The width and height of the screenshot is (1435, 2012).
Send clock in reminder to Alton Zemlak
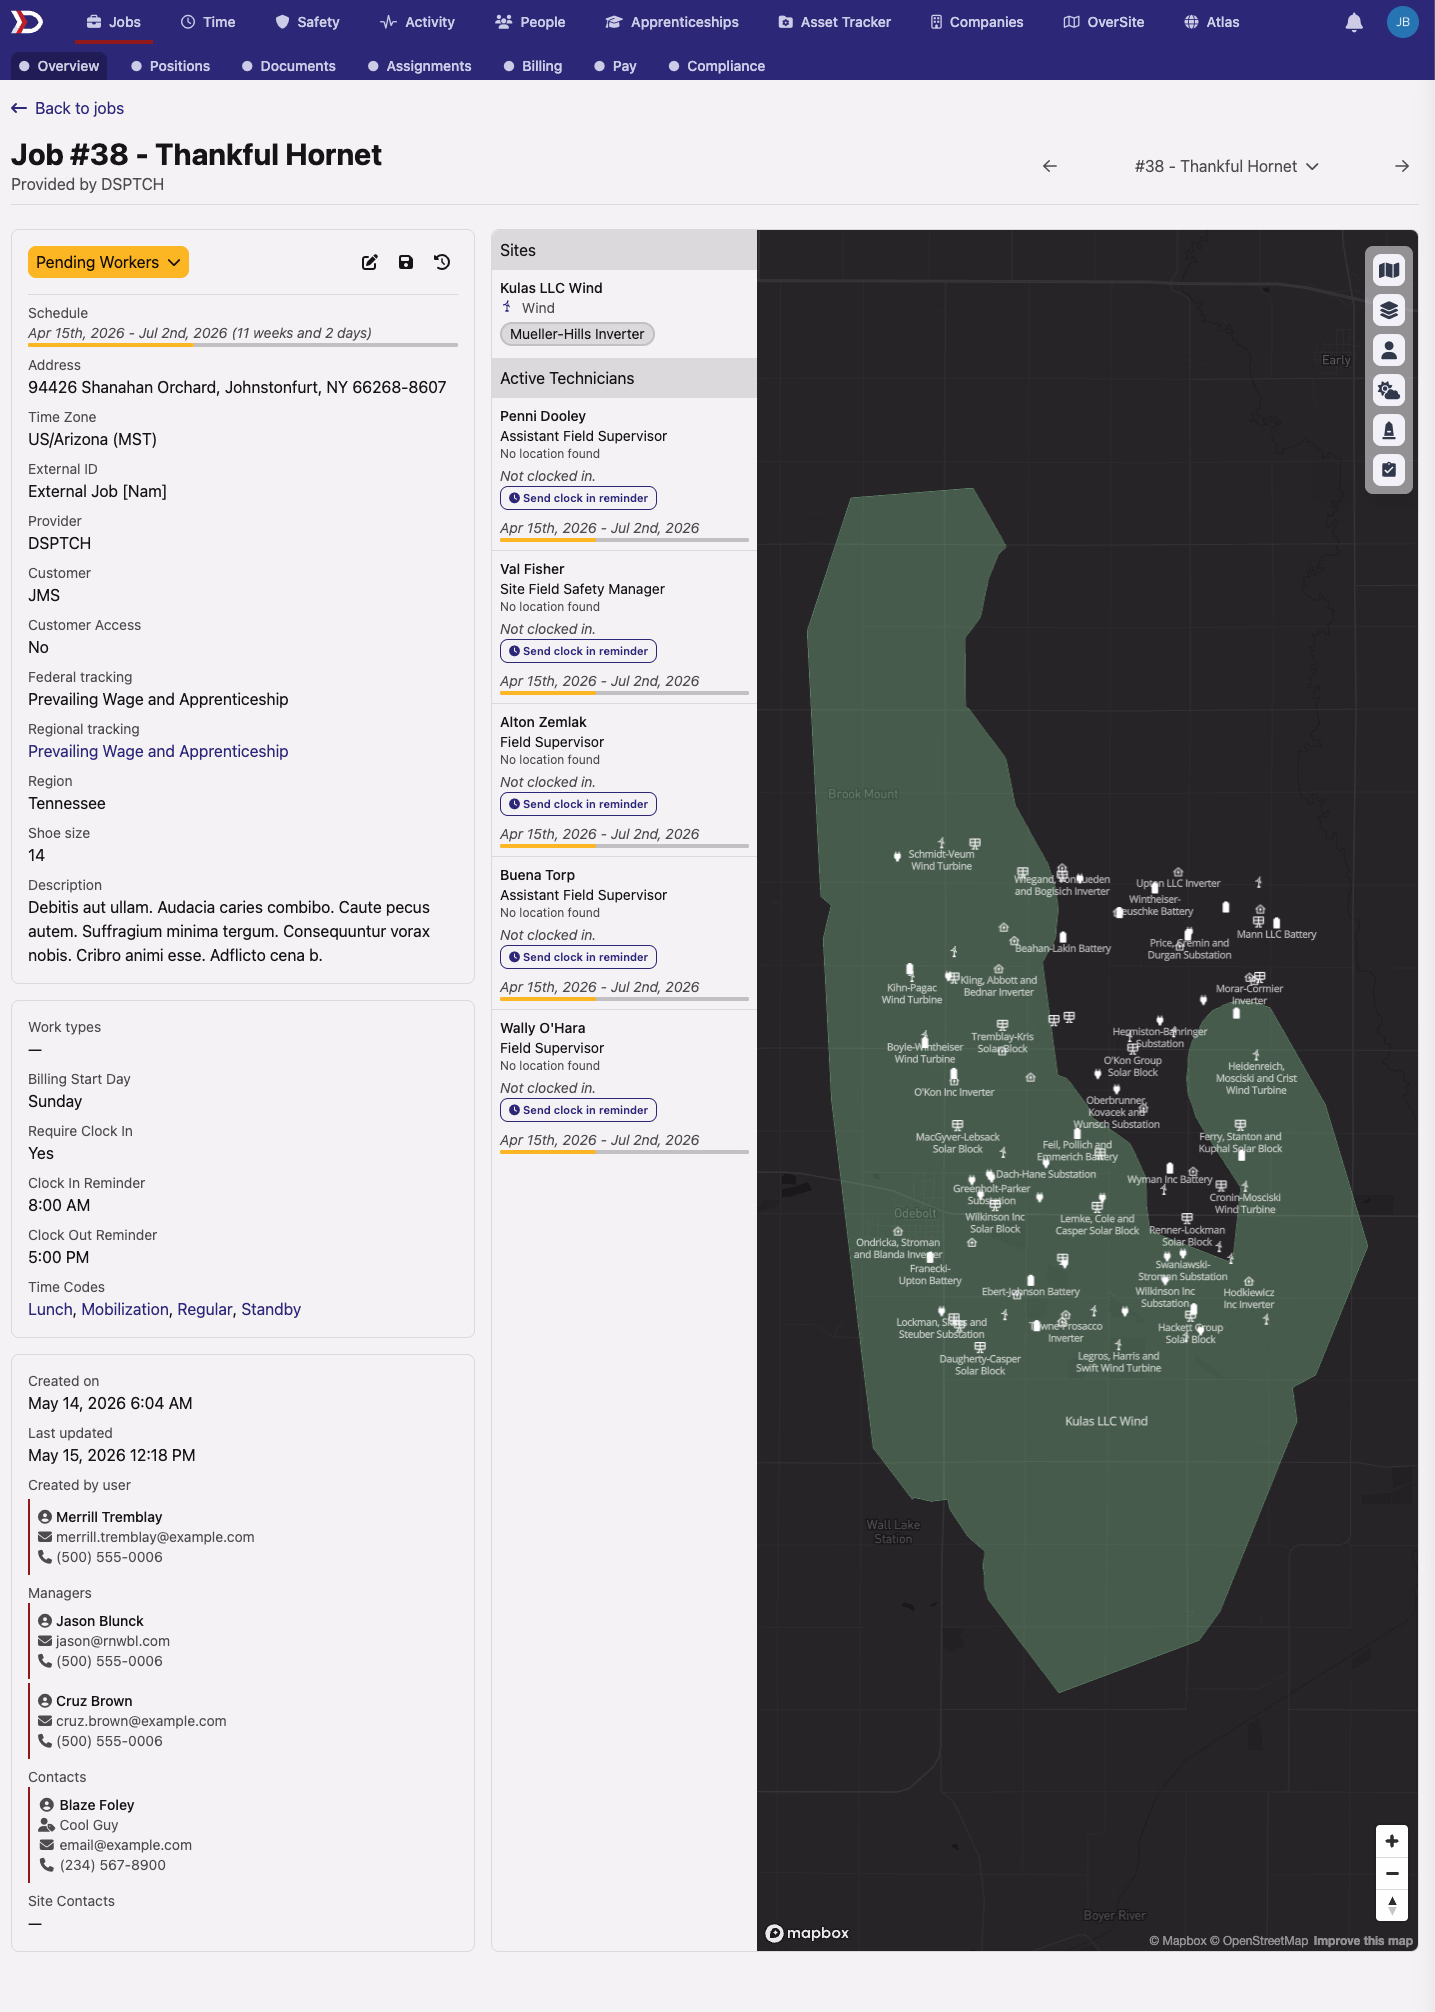click(x=578, y=804)
